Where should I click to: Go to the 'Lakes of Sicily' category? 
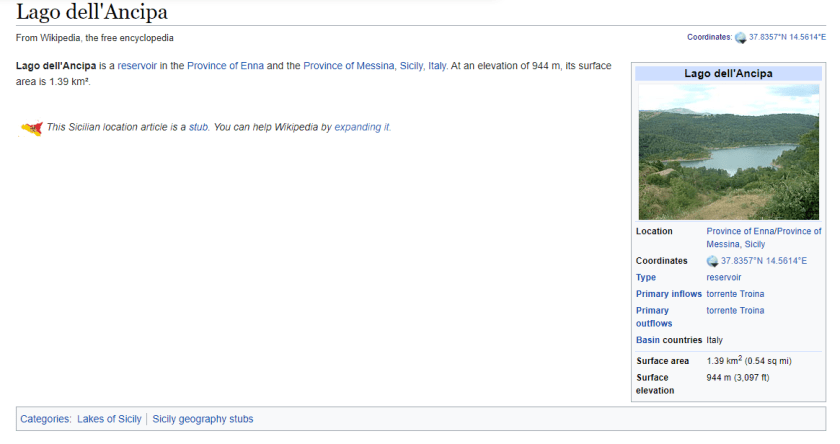(x=109, y=420)
